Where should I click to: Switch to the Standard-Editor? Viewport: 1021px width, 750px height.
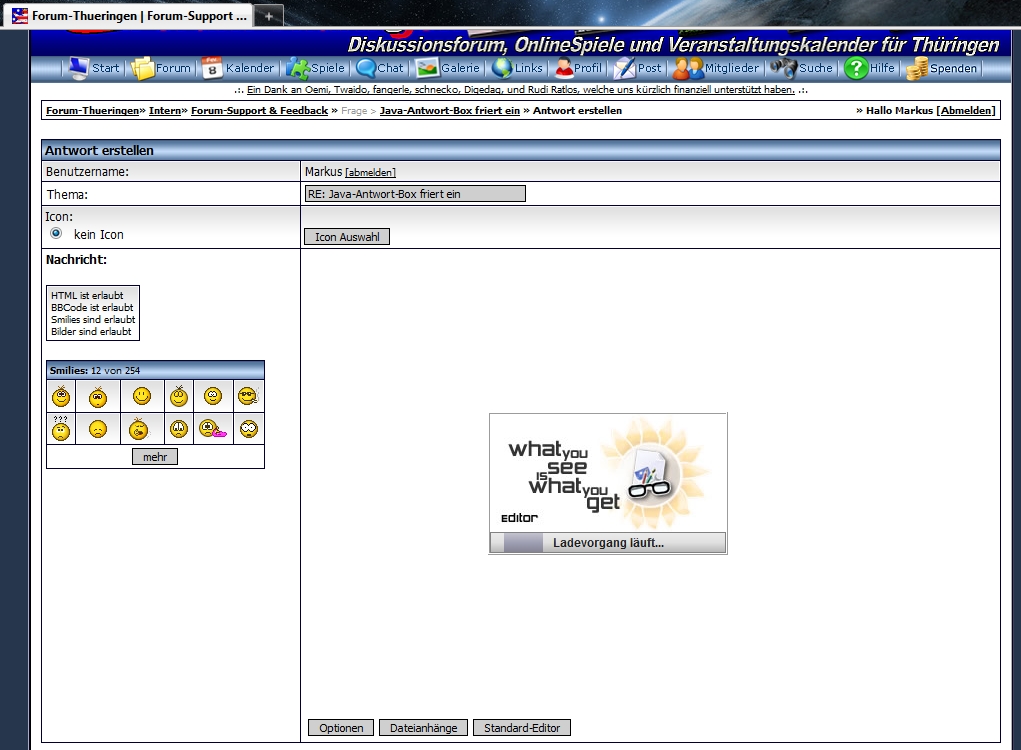[x=521, y=728]
